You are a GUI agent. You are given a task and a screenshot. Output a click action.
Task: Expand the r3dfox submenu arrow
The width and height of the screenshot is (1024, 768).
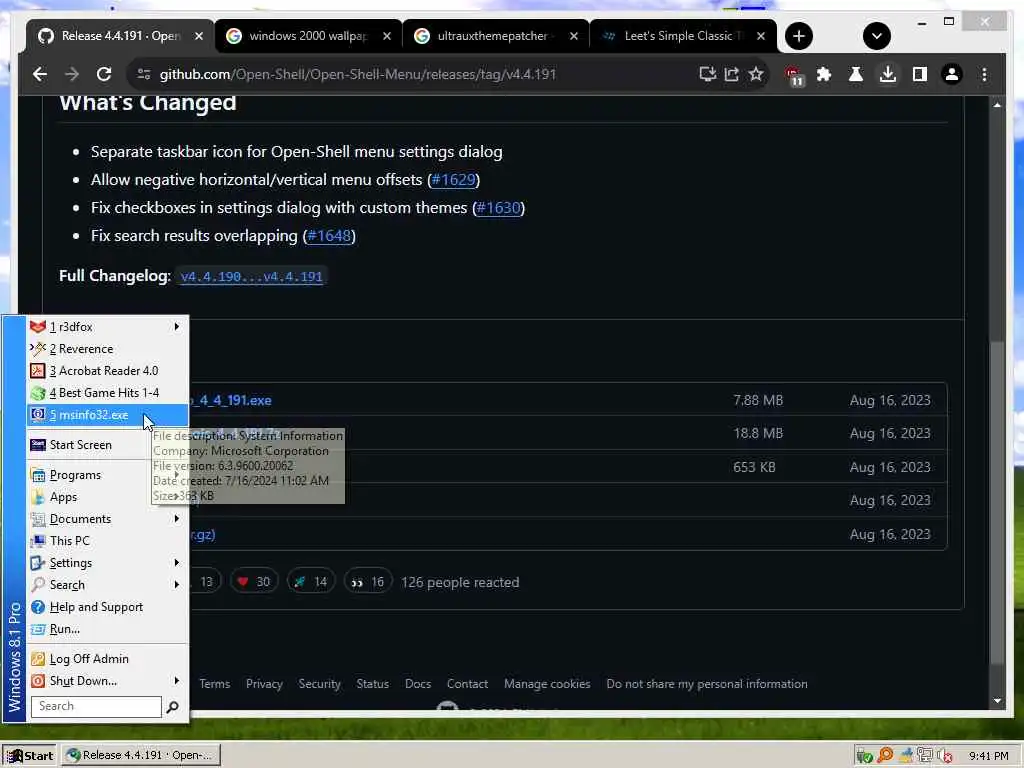click(x=176, y=327)
